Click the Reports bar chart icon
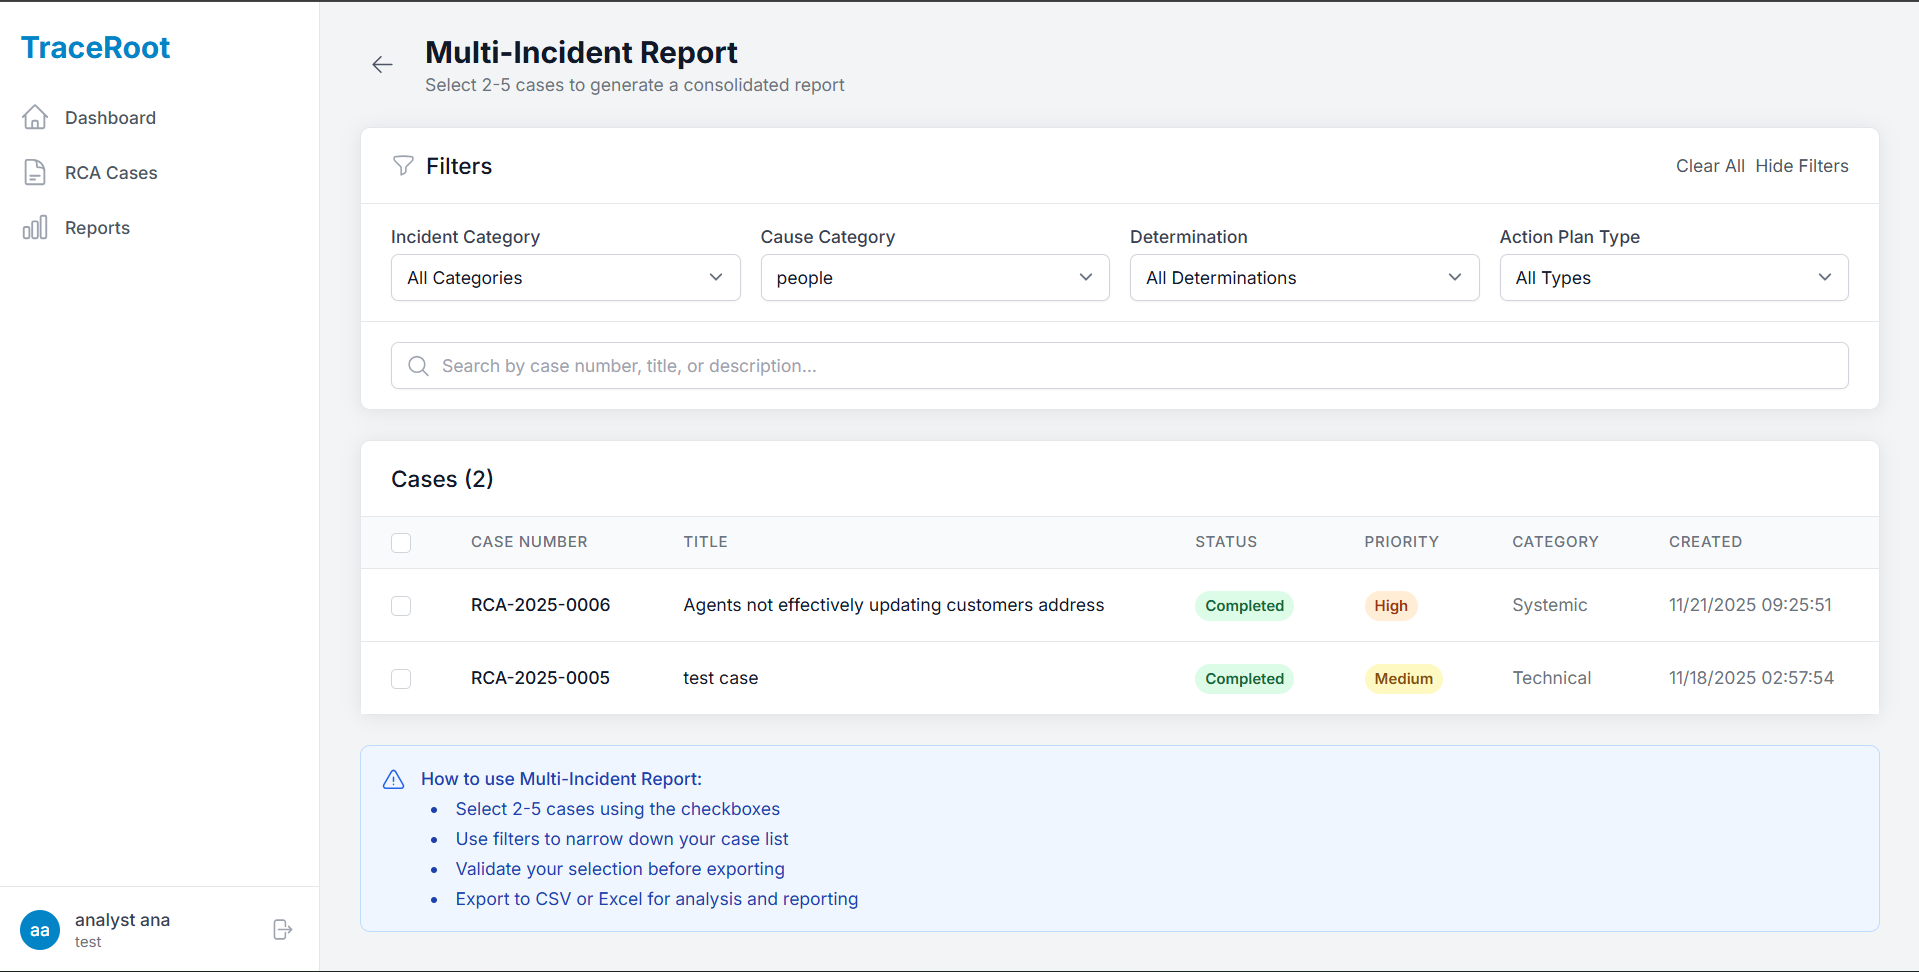The width and height of the screenshot is (1919, 972). pyautogui.click(x=35, y=228)
